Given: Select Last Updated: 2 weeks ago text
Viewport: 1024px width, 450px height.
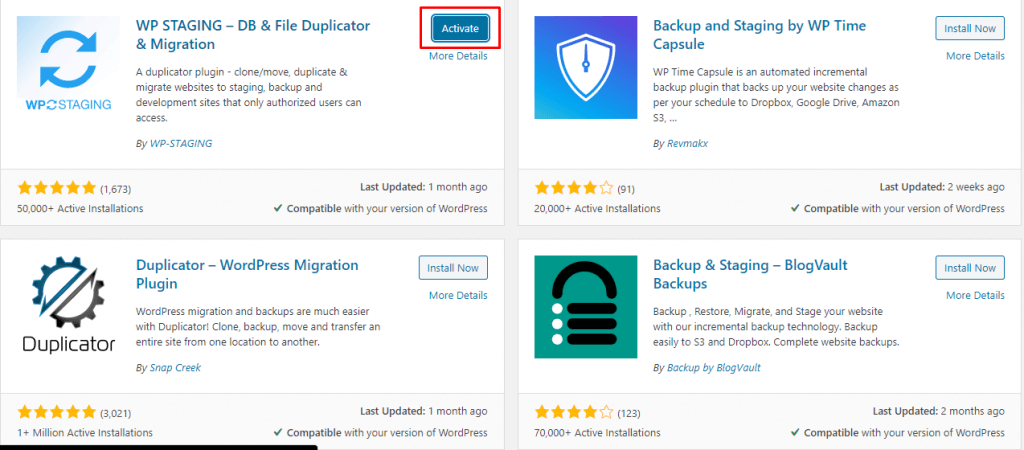Looking at the screenshot, I should 942,187.
